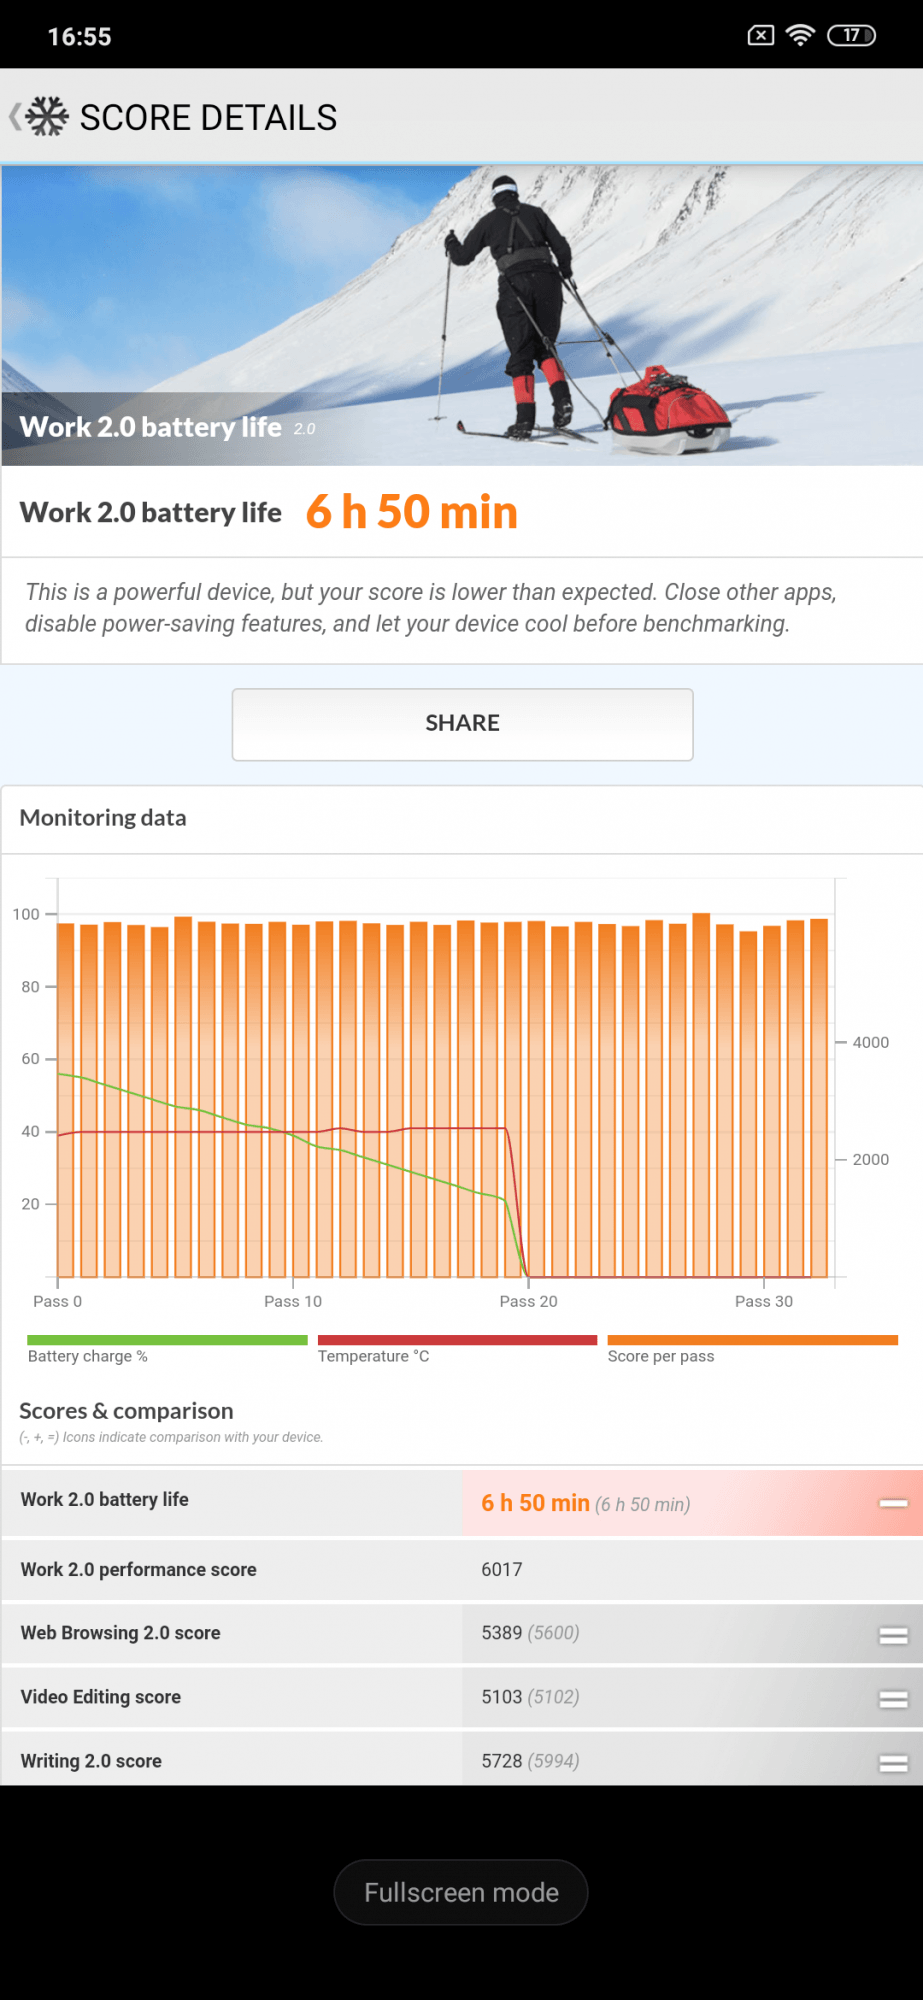Toggle the Temperature °C legend
This screenshot has width=923, height=2000.
[x=457, y=1349]
